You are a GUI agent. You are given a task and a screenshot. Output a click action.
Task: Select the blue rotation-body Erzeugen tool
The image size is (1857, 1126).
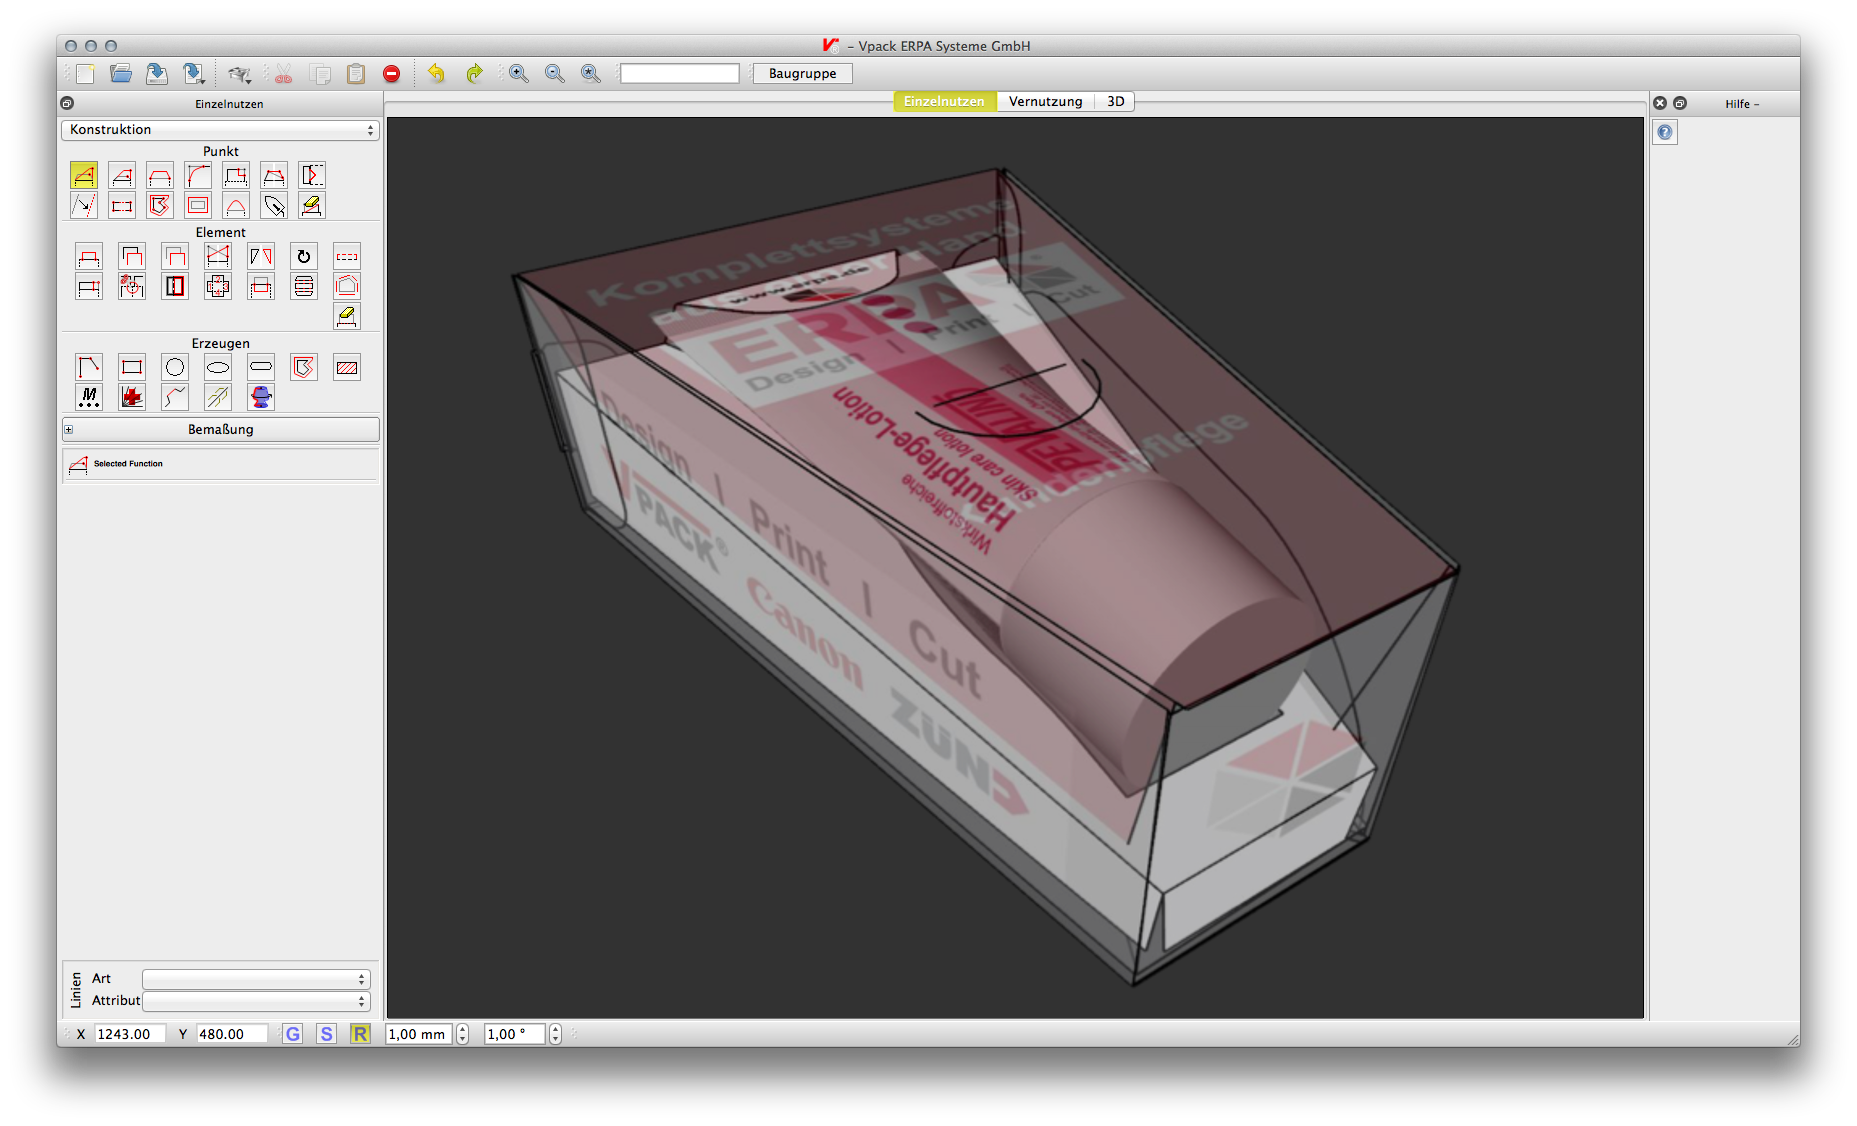pyautogui.click(x=261, y=397)
